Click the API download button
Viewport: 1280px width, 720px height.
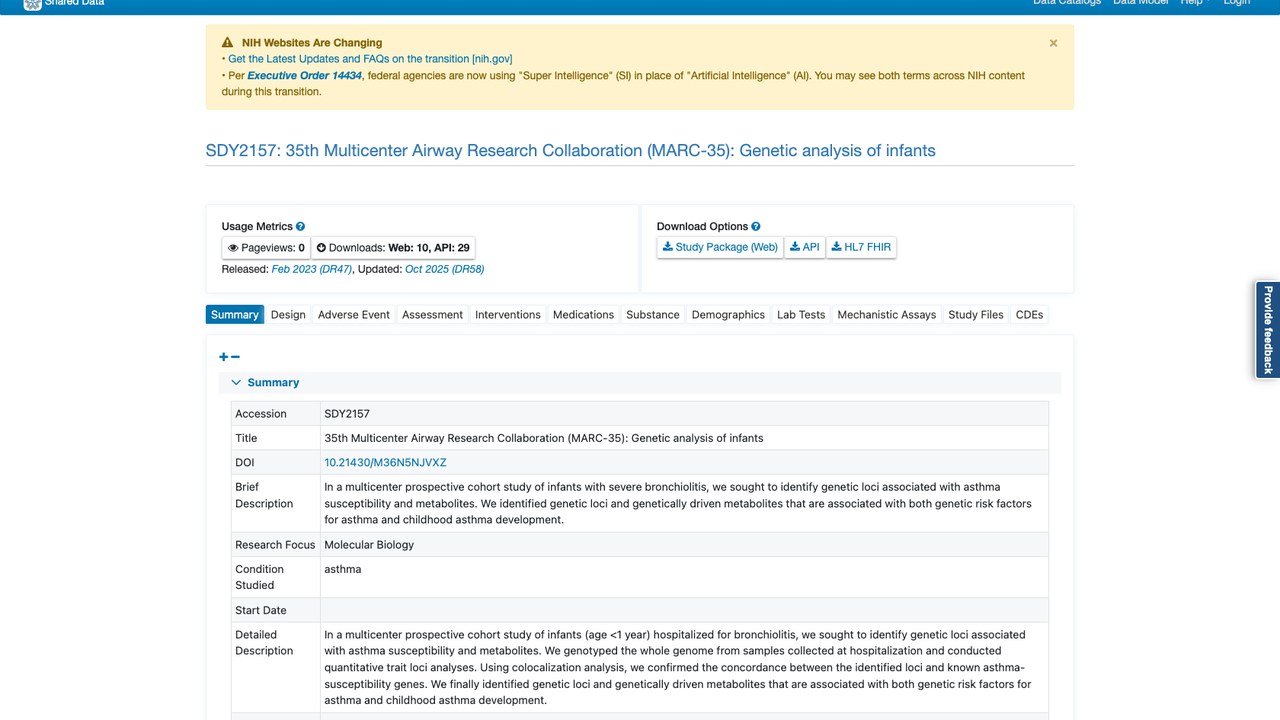tap(804, 247)
